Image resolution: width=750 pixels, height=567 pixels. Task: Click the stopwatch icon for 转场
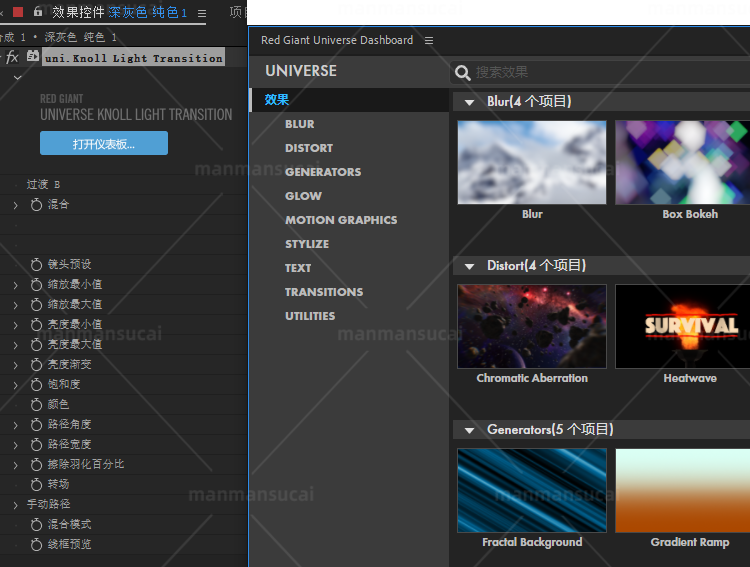(36, 485)
